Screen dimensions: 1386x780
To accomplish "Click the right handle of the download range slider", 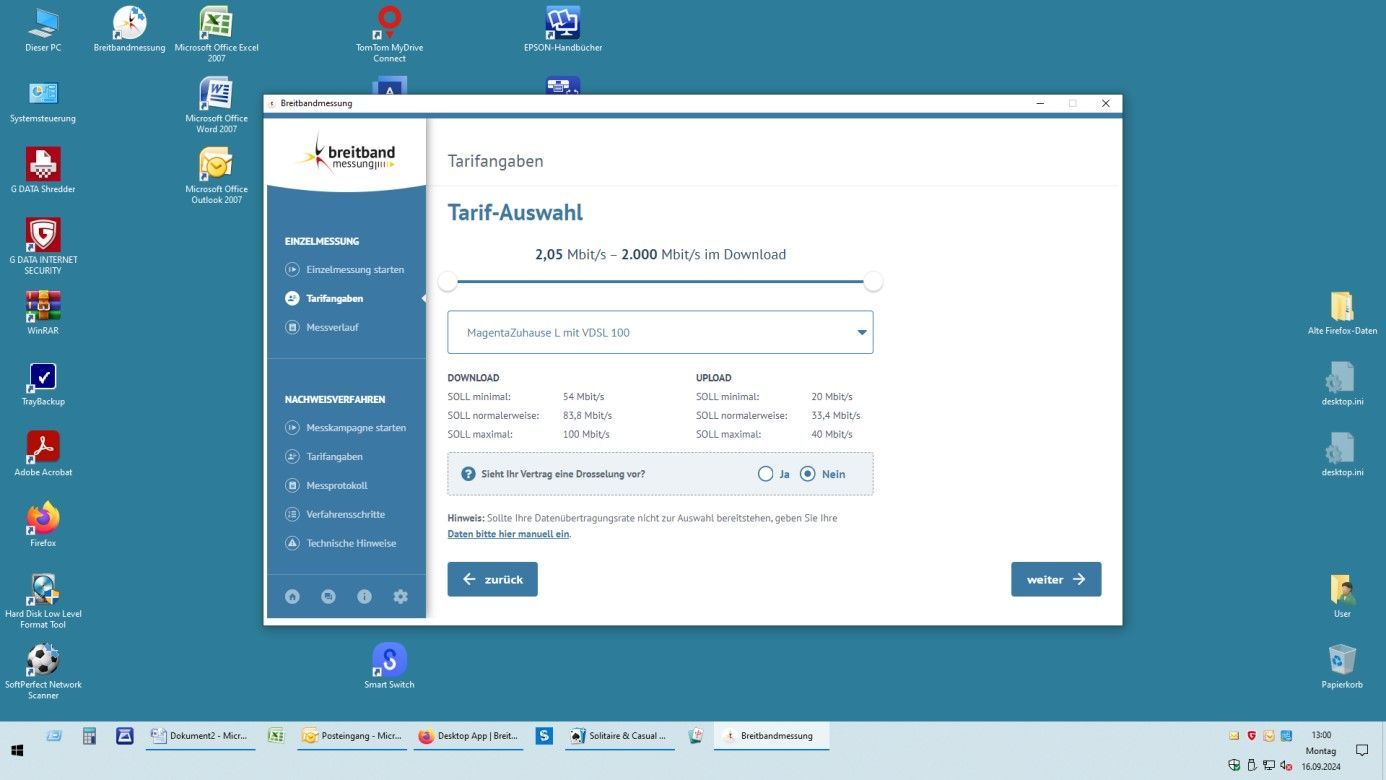I will coord(873,282).
